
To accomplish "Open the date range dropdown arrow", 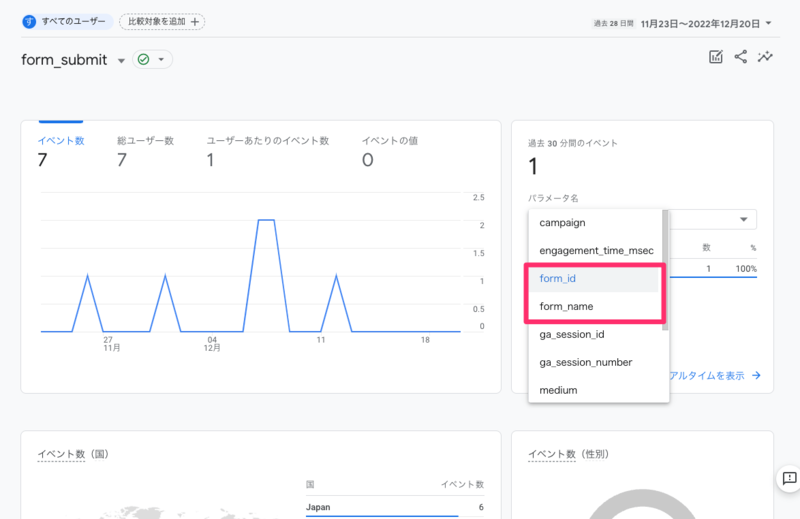I will click(768, 23).
